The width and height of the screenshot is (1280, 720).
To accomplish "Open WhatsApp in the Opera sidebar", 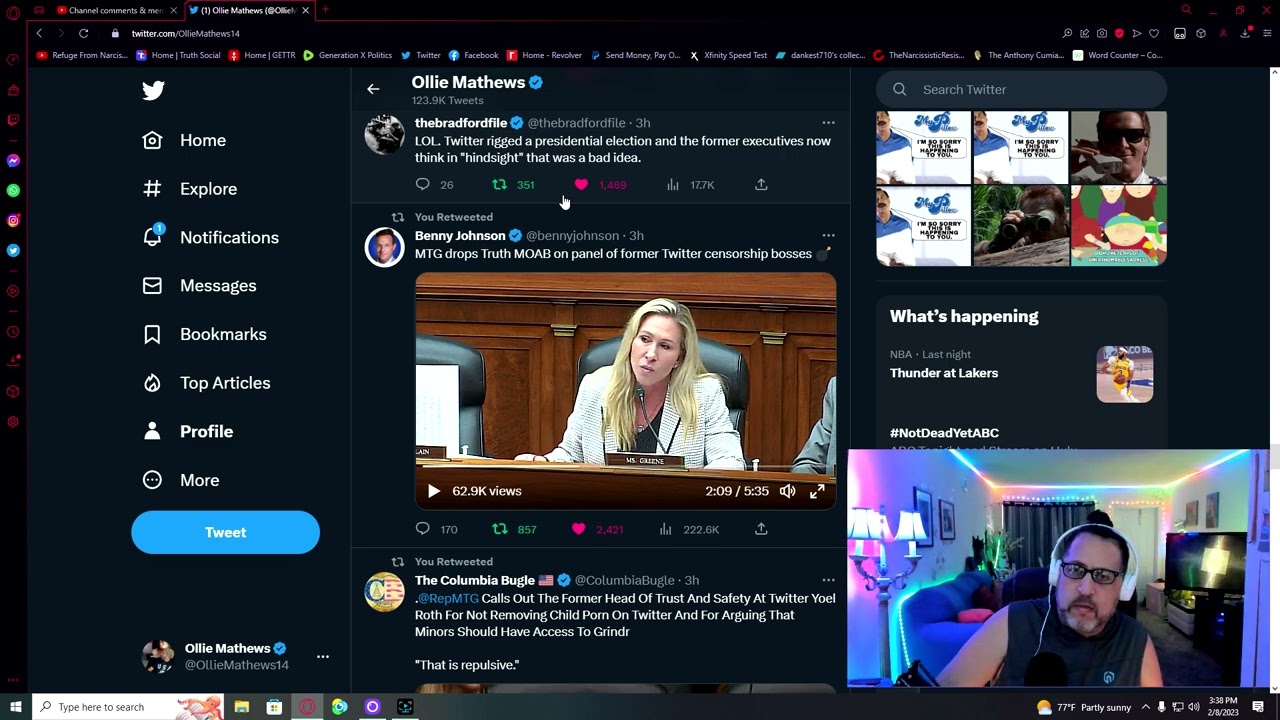I will (13, 190).
